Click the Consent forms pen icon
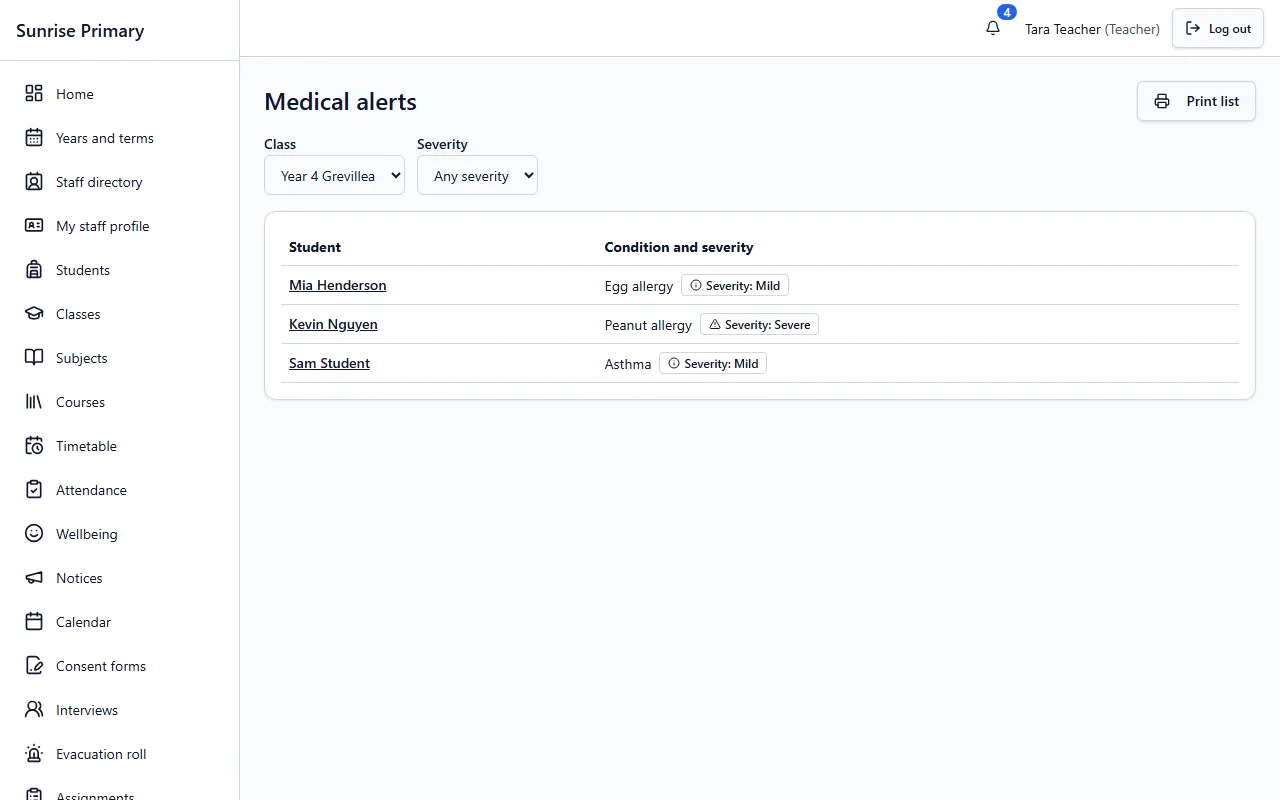The height and width of the screenshot is (800, 1280). click(x=34, y=666)
